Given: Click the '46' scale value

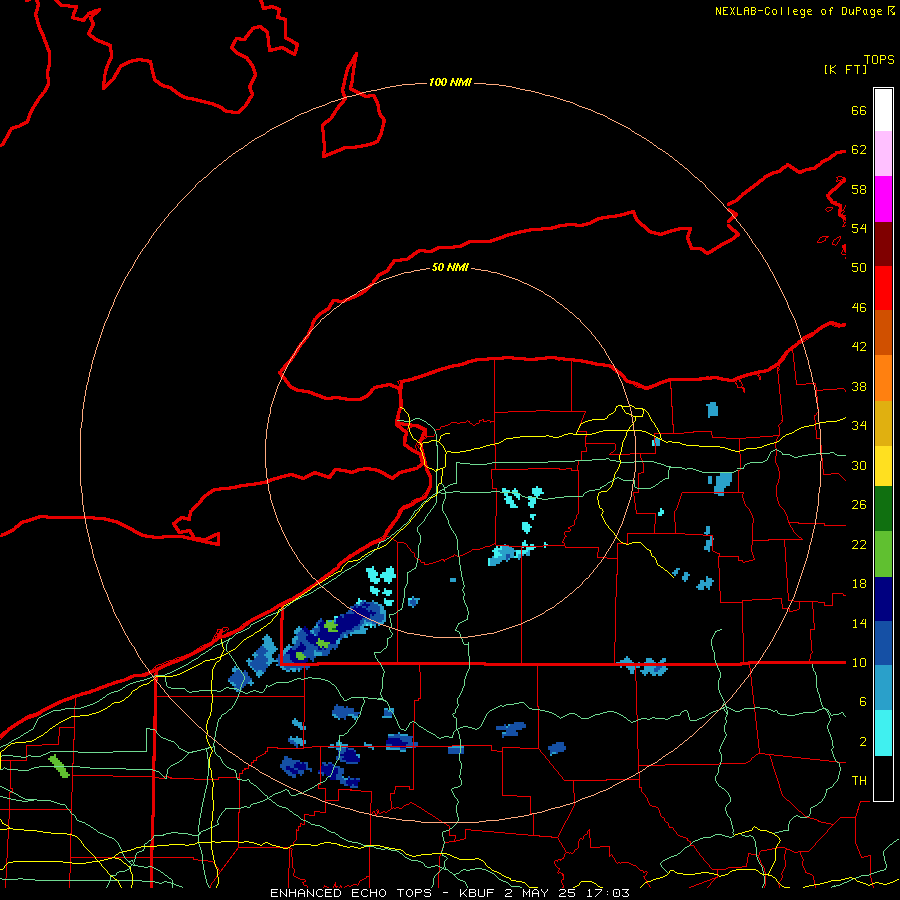Looking at the screenshot, I should 859,308.
